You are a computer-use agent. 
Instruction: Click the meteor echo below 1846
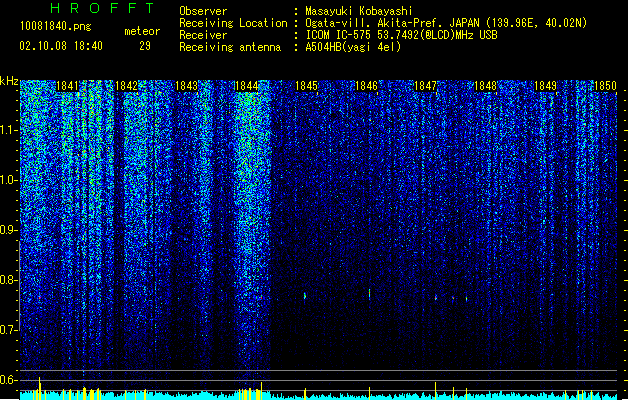[369, 294]
